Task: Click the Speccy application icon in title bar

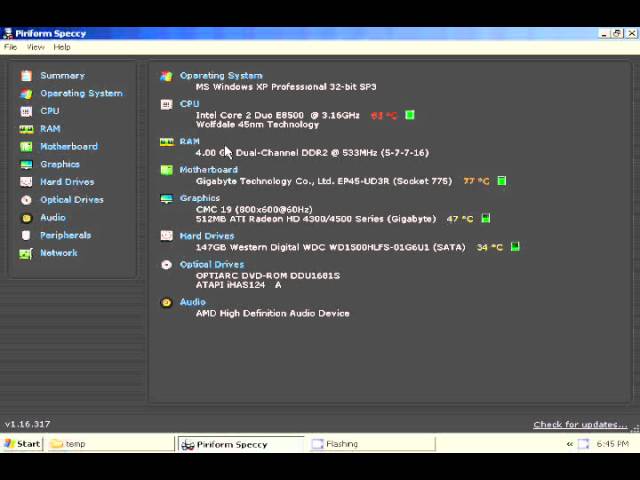Action: point(7,33)
